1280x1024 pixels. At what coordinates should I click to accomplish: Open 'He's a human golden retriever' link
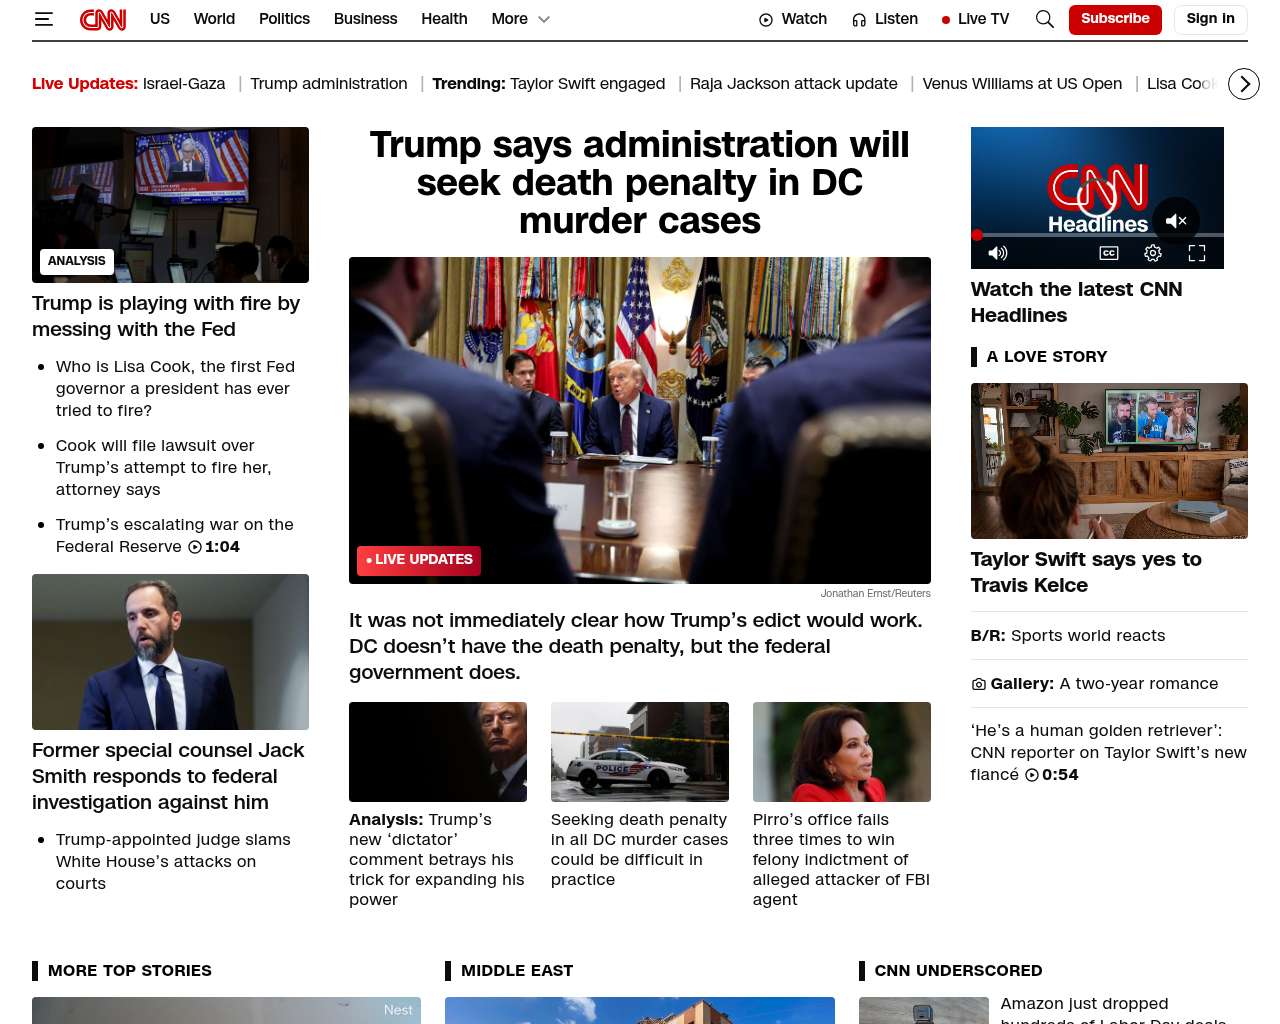point(1109,753)
